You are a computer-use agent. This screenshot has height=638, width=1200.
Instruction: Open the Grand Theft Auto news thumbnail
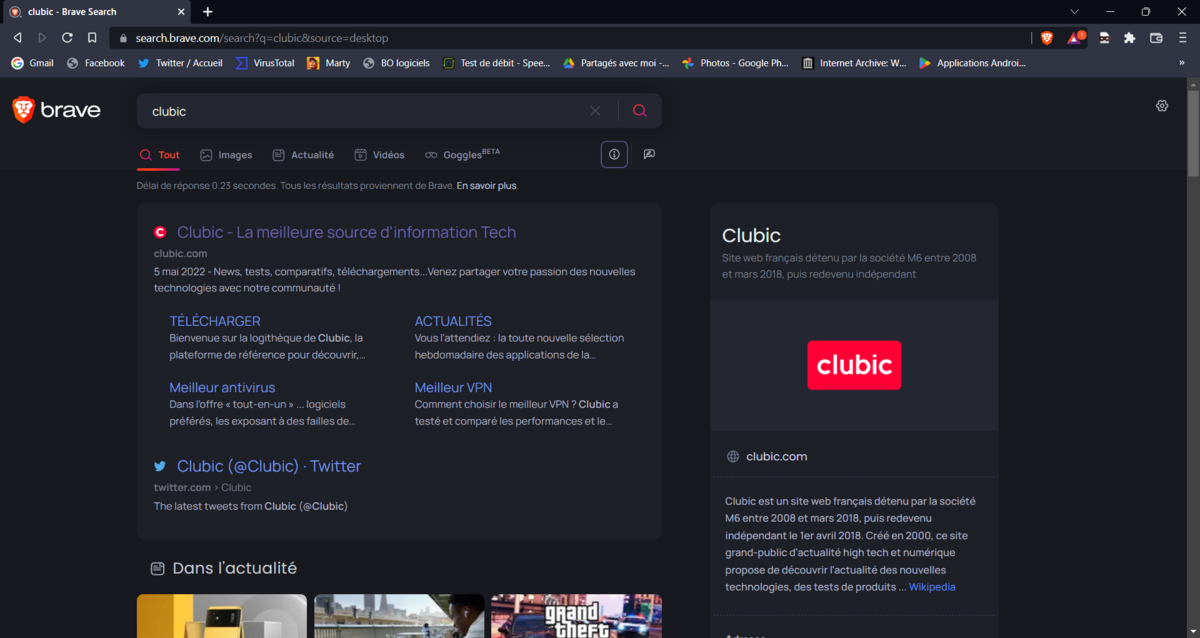tap(576, 616)
